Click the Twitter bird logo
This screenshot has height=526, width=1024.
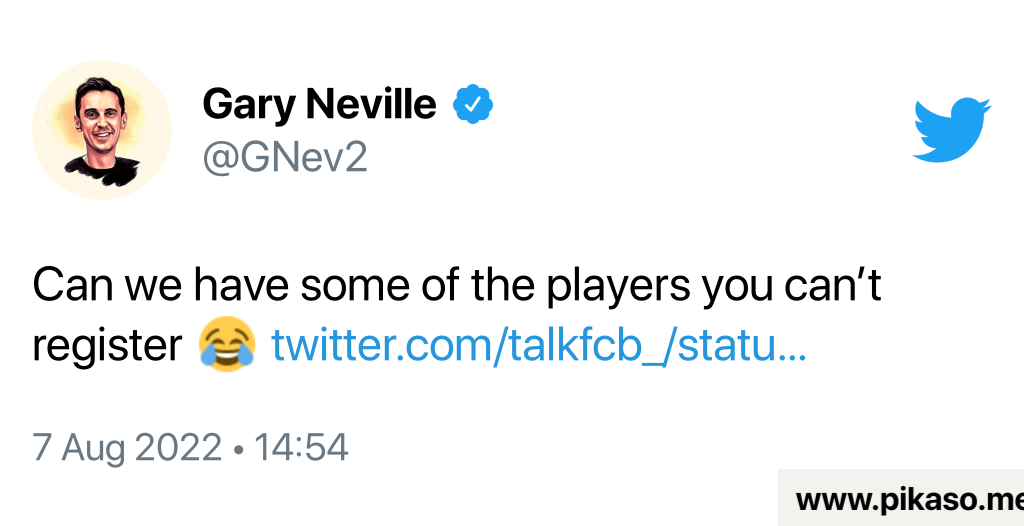point(951,129)
